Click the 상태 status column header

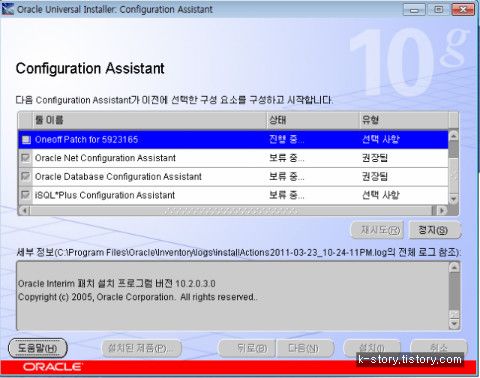tap(313, 120)
